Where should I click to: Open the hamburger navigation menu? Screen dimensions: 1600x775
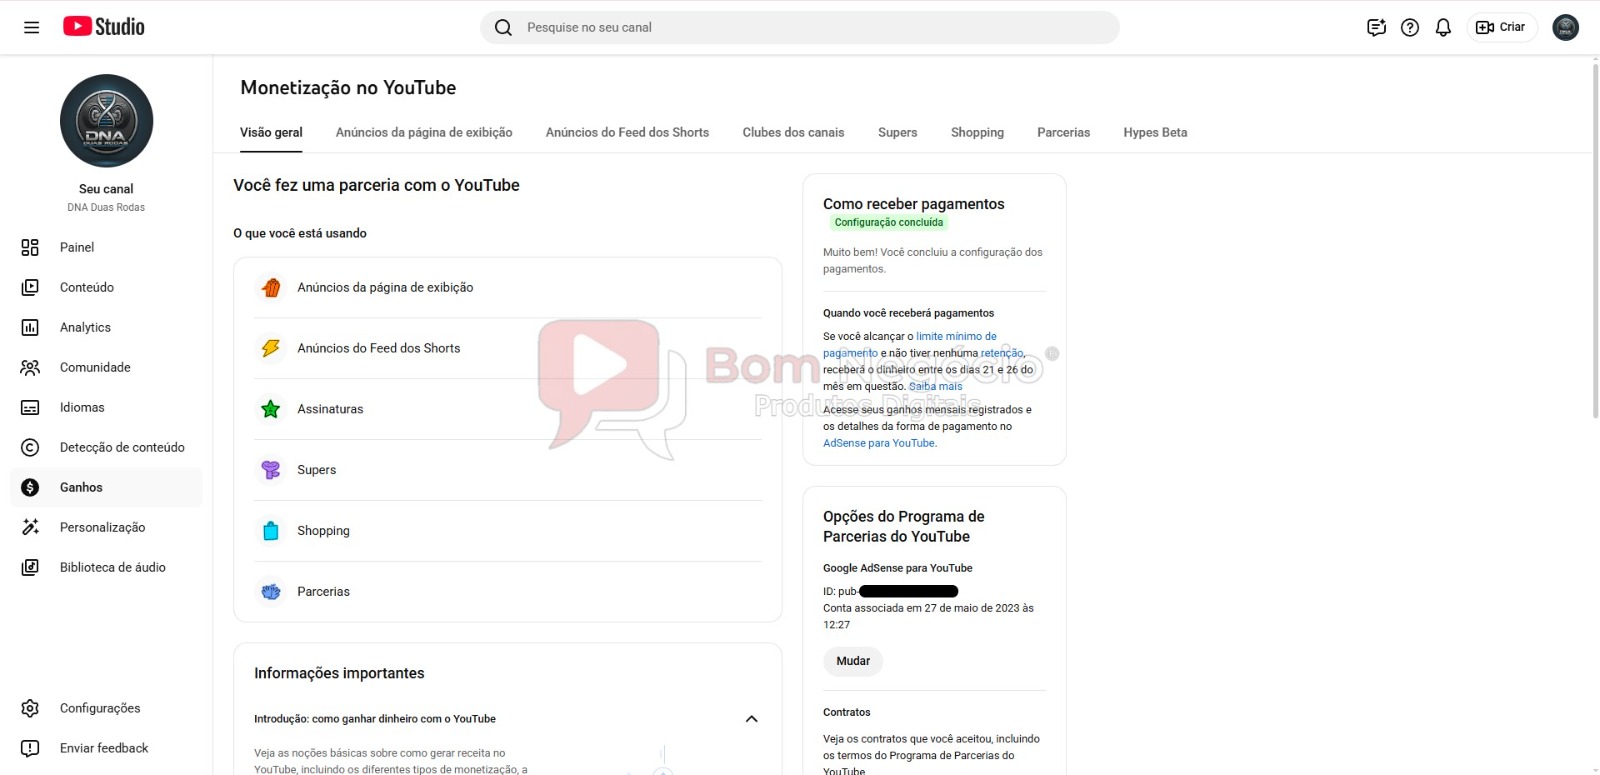(32, 27)
